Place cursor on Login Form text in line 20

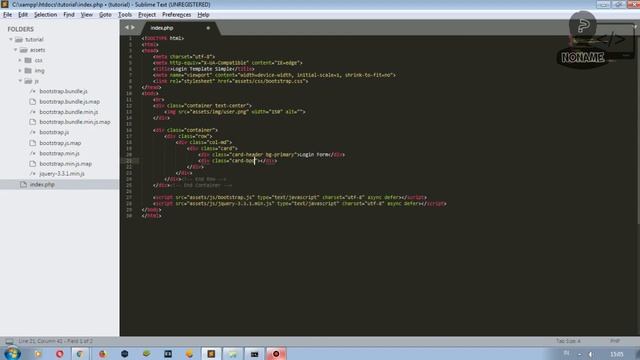[x=314, y=155]
